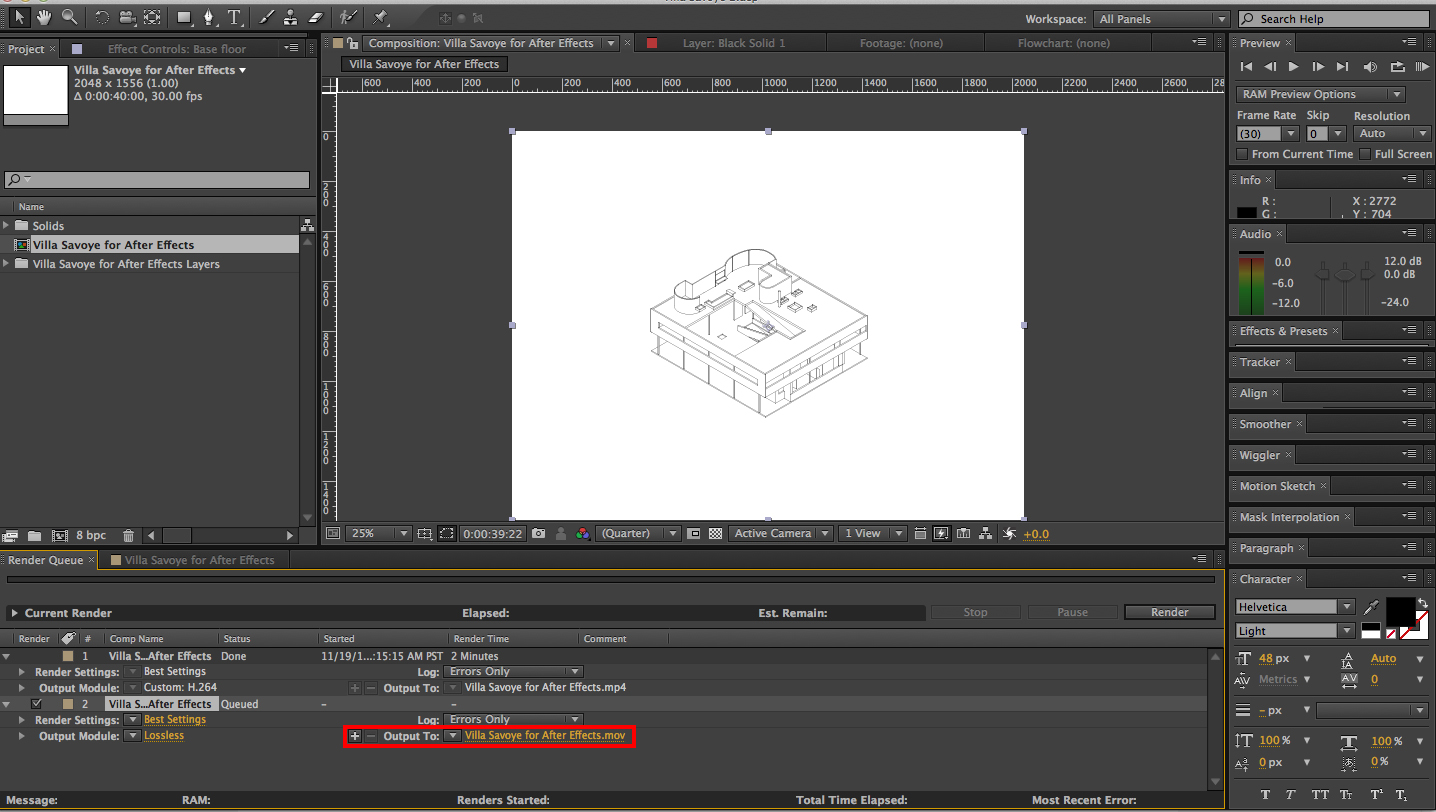Select the Zoom magnifier tool
This screenshot has width=1436, height=812.
click(69, 17)
